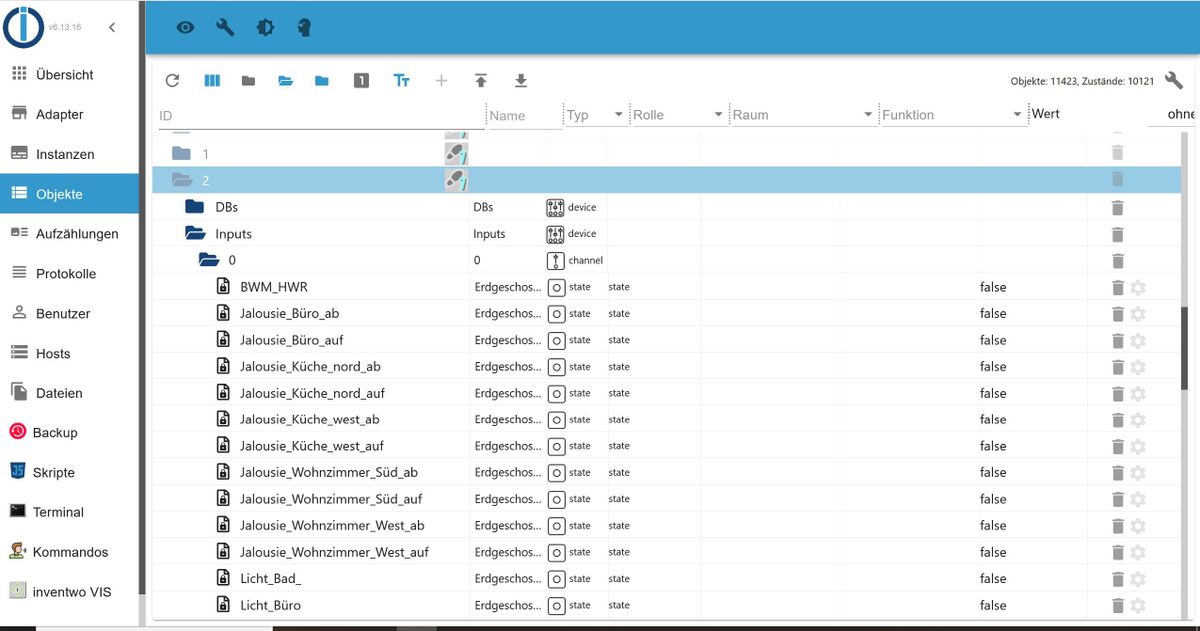Add a new object with plus icon
Image resolution: width=1200 pixels, height=631 pixels.
[441, 81]
